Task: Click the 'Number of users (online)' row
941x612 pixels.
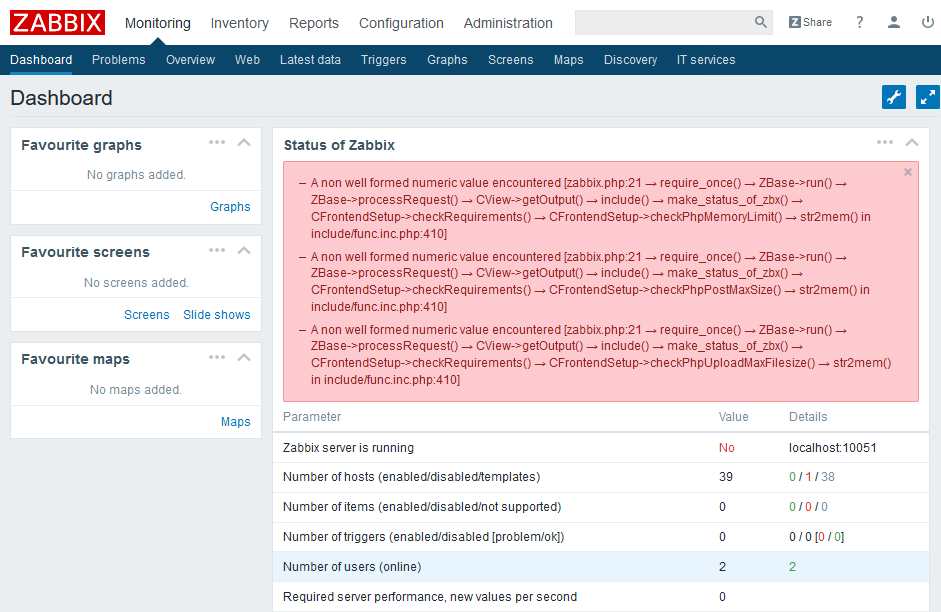Action: [x=601, y=566]
